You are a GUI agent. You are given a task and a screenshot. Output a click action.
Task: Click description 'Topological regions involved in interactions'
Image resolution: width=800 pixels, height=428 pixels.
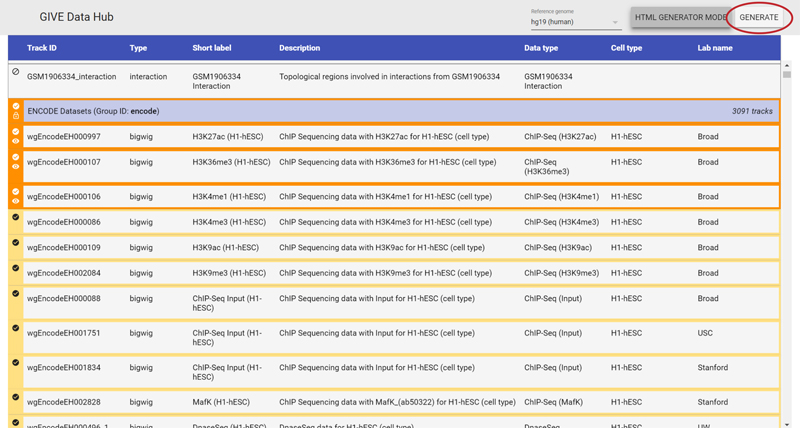coord(389,77)
